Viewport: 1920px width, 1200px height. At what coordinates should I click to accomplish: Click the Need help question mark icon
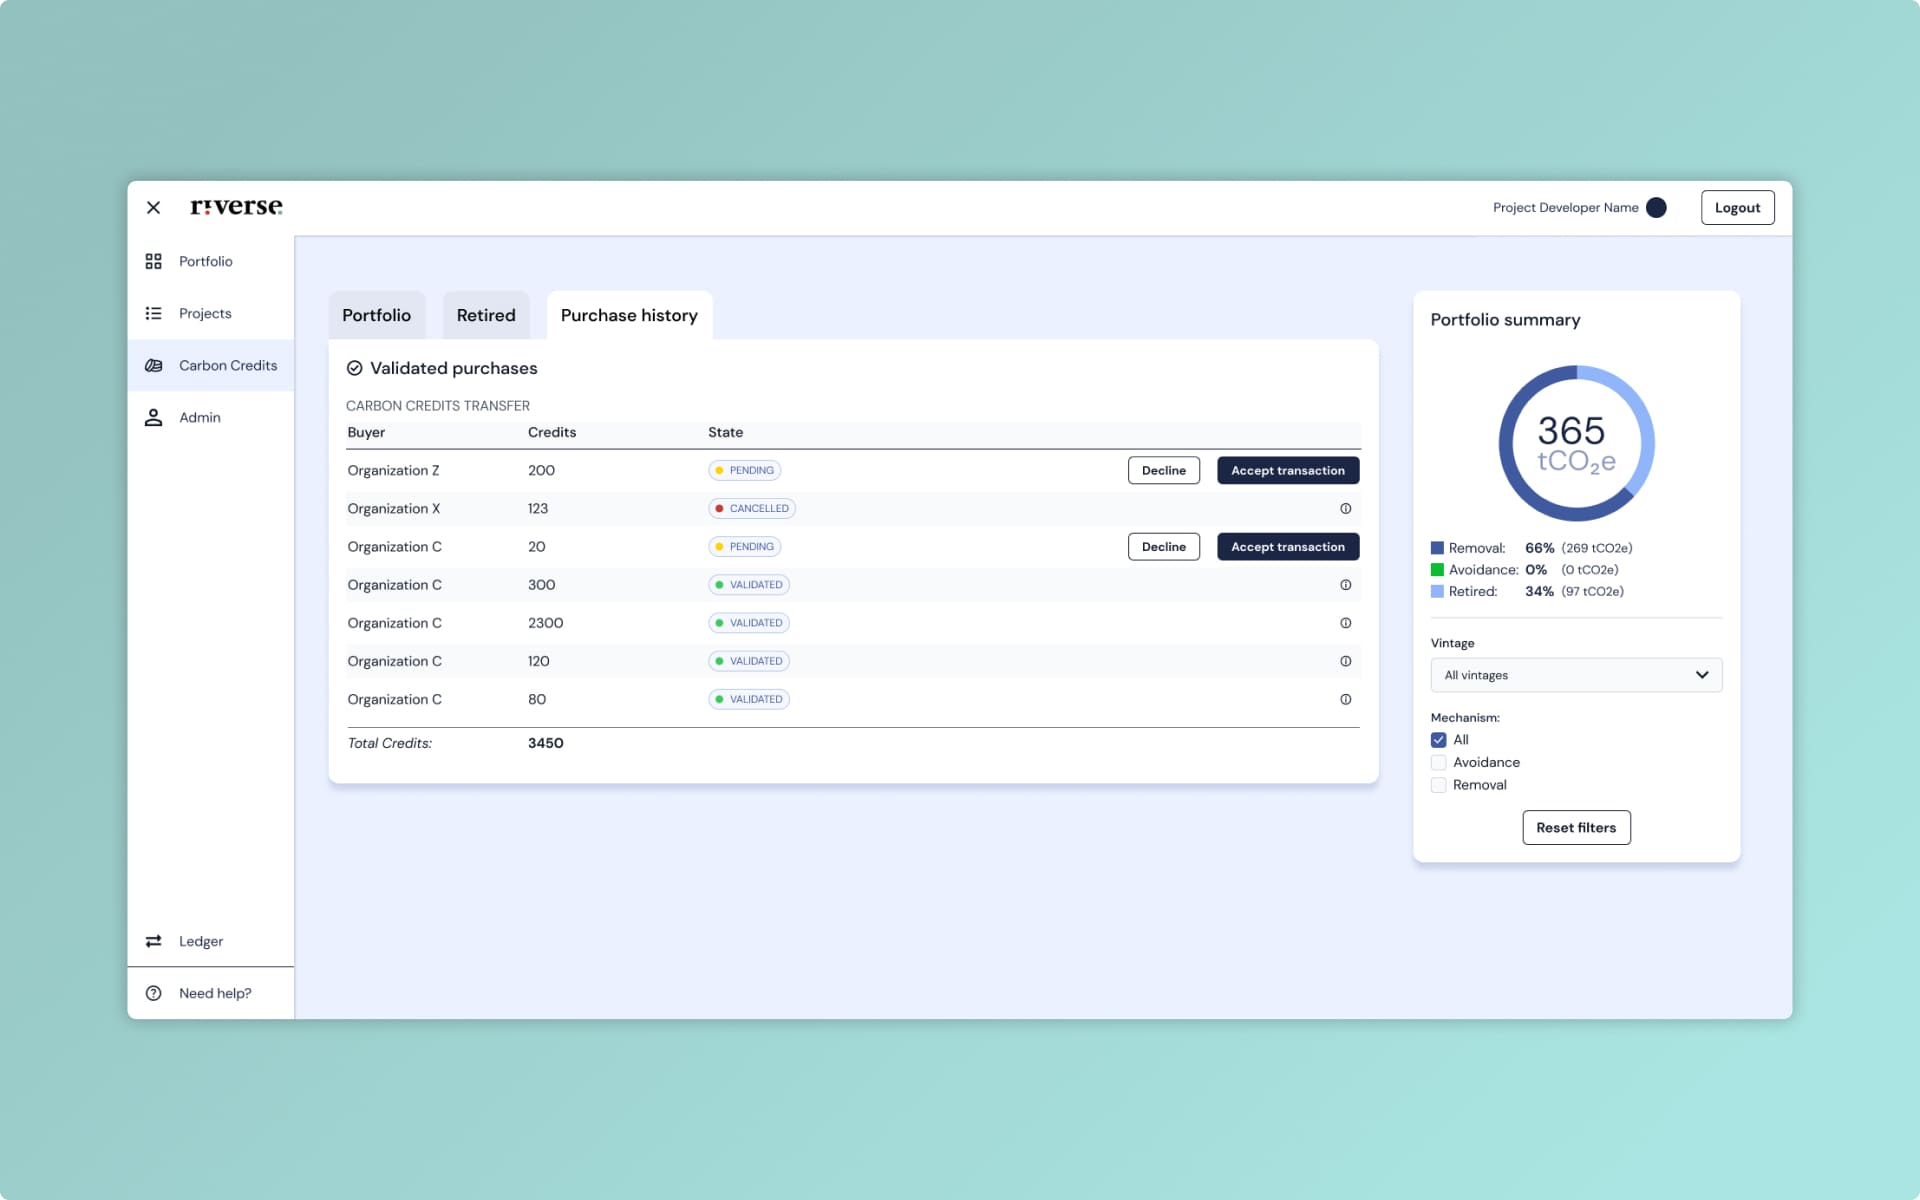(x=153, y=993)
